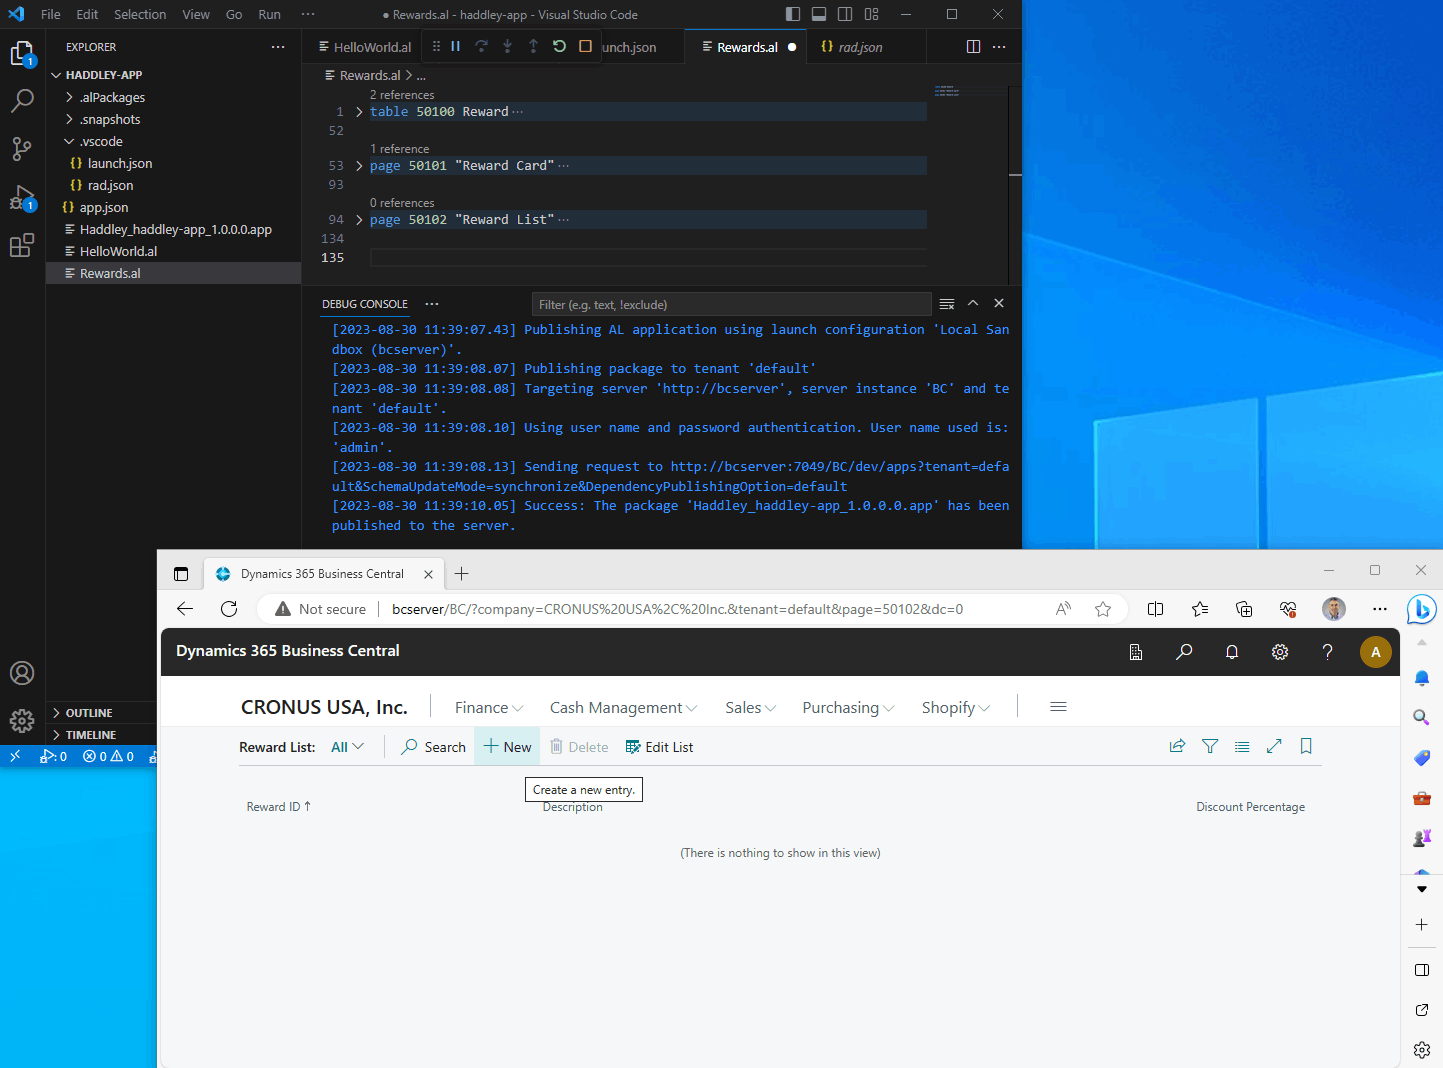This screenshot has width=1443, height=1068.
Task: Click the debug console filter field
Action: [x=731, y=305]
